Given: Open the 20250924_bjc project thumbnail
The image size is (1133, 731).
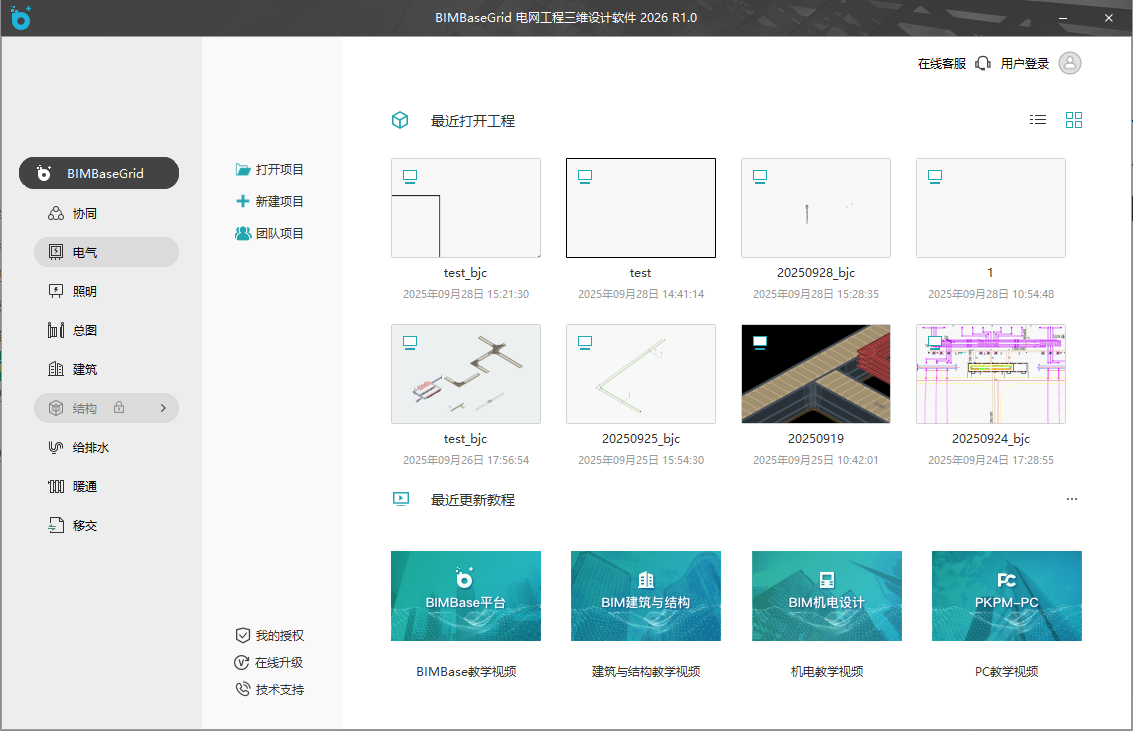Looking at the screenshot, I should [990, 374].
